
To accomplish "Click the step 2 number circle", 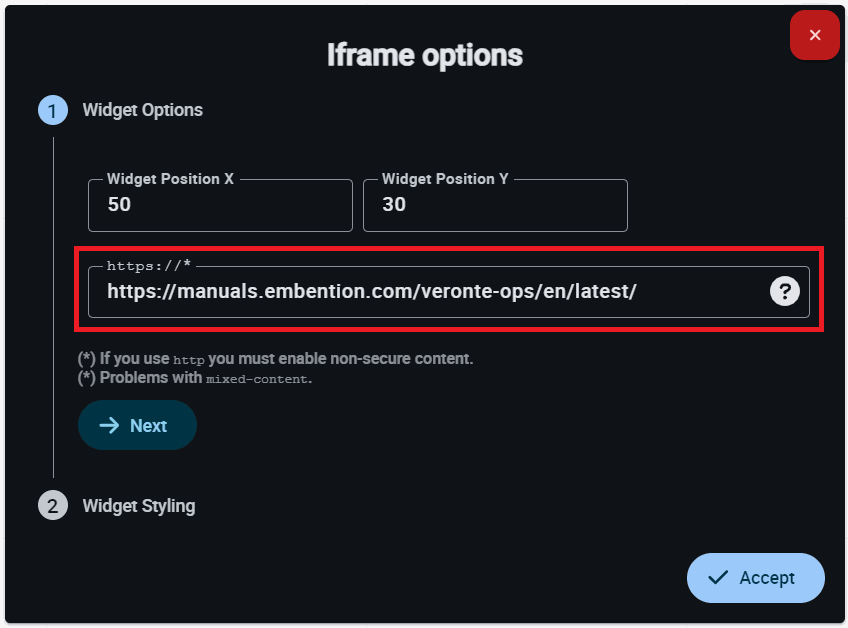I will pyautogui.click(x=52, y=506).
